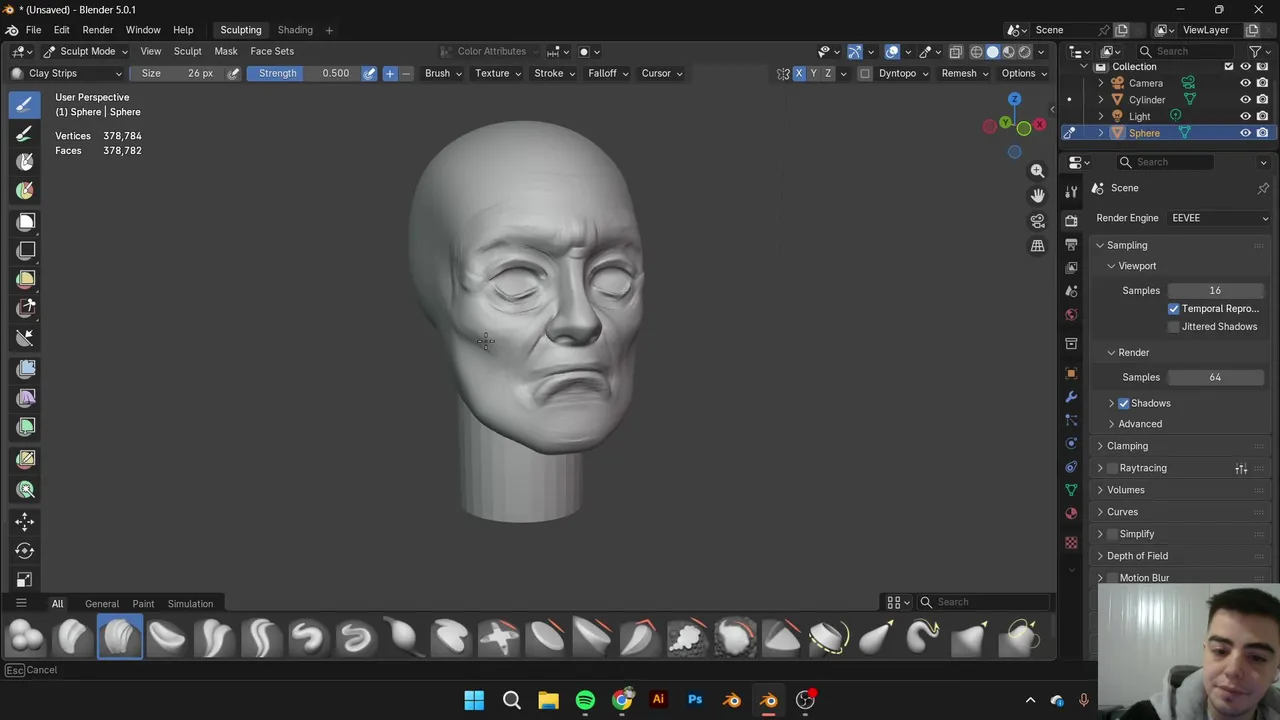
Task: Hide the Cylinder object in outliner
Action: point(1245,100)
